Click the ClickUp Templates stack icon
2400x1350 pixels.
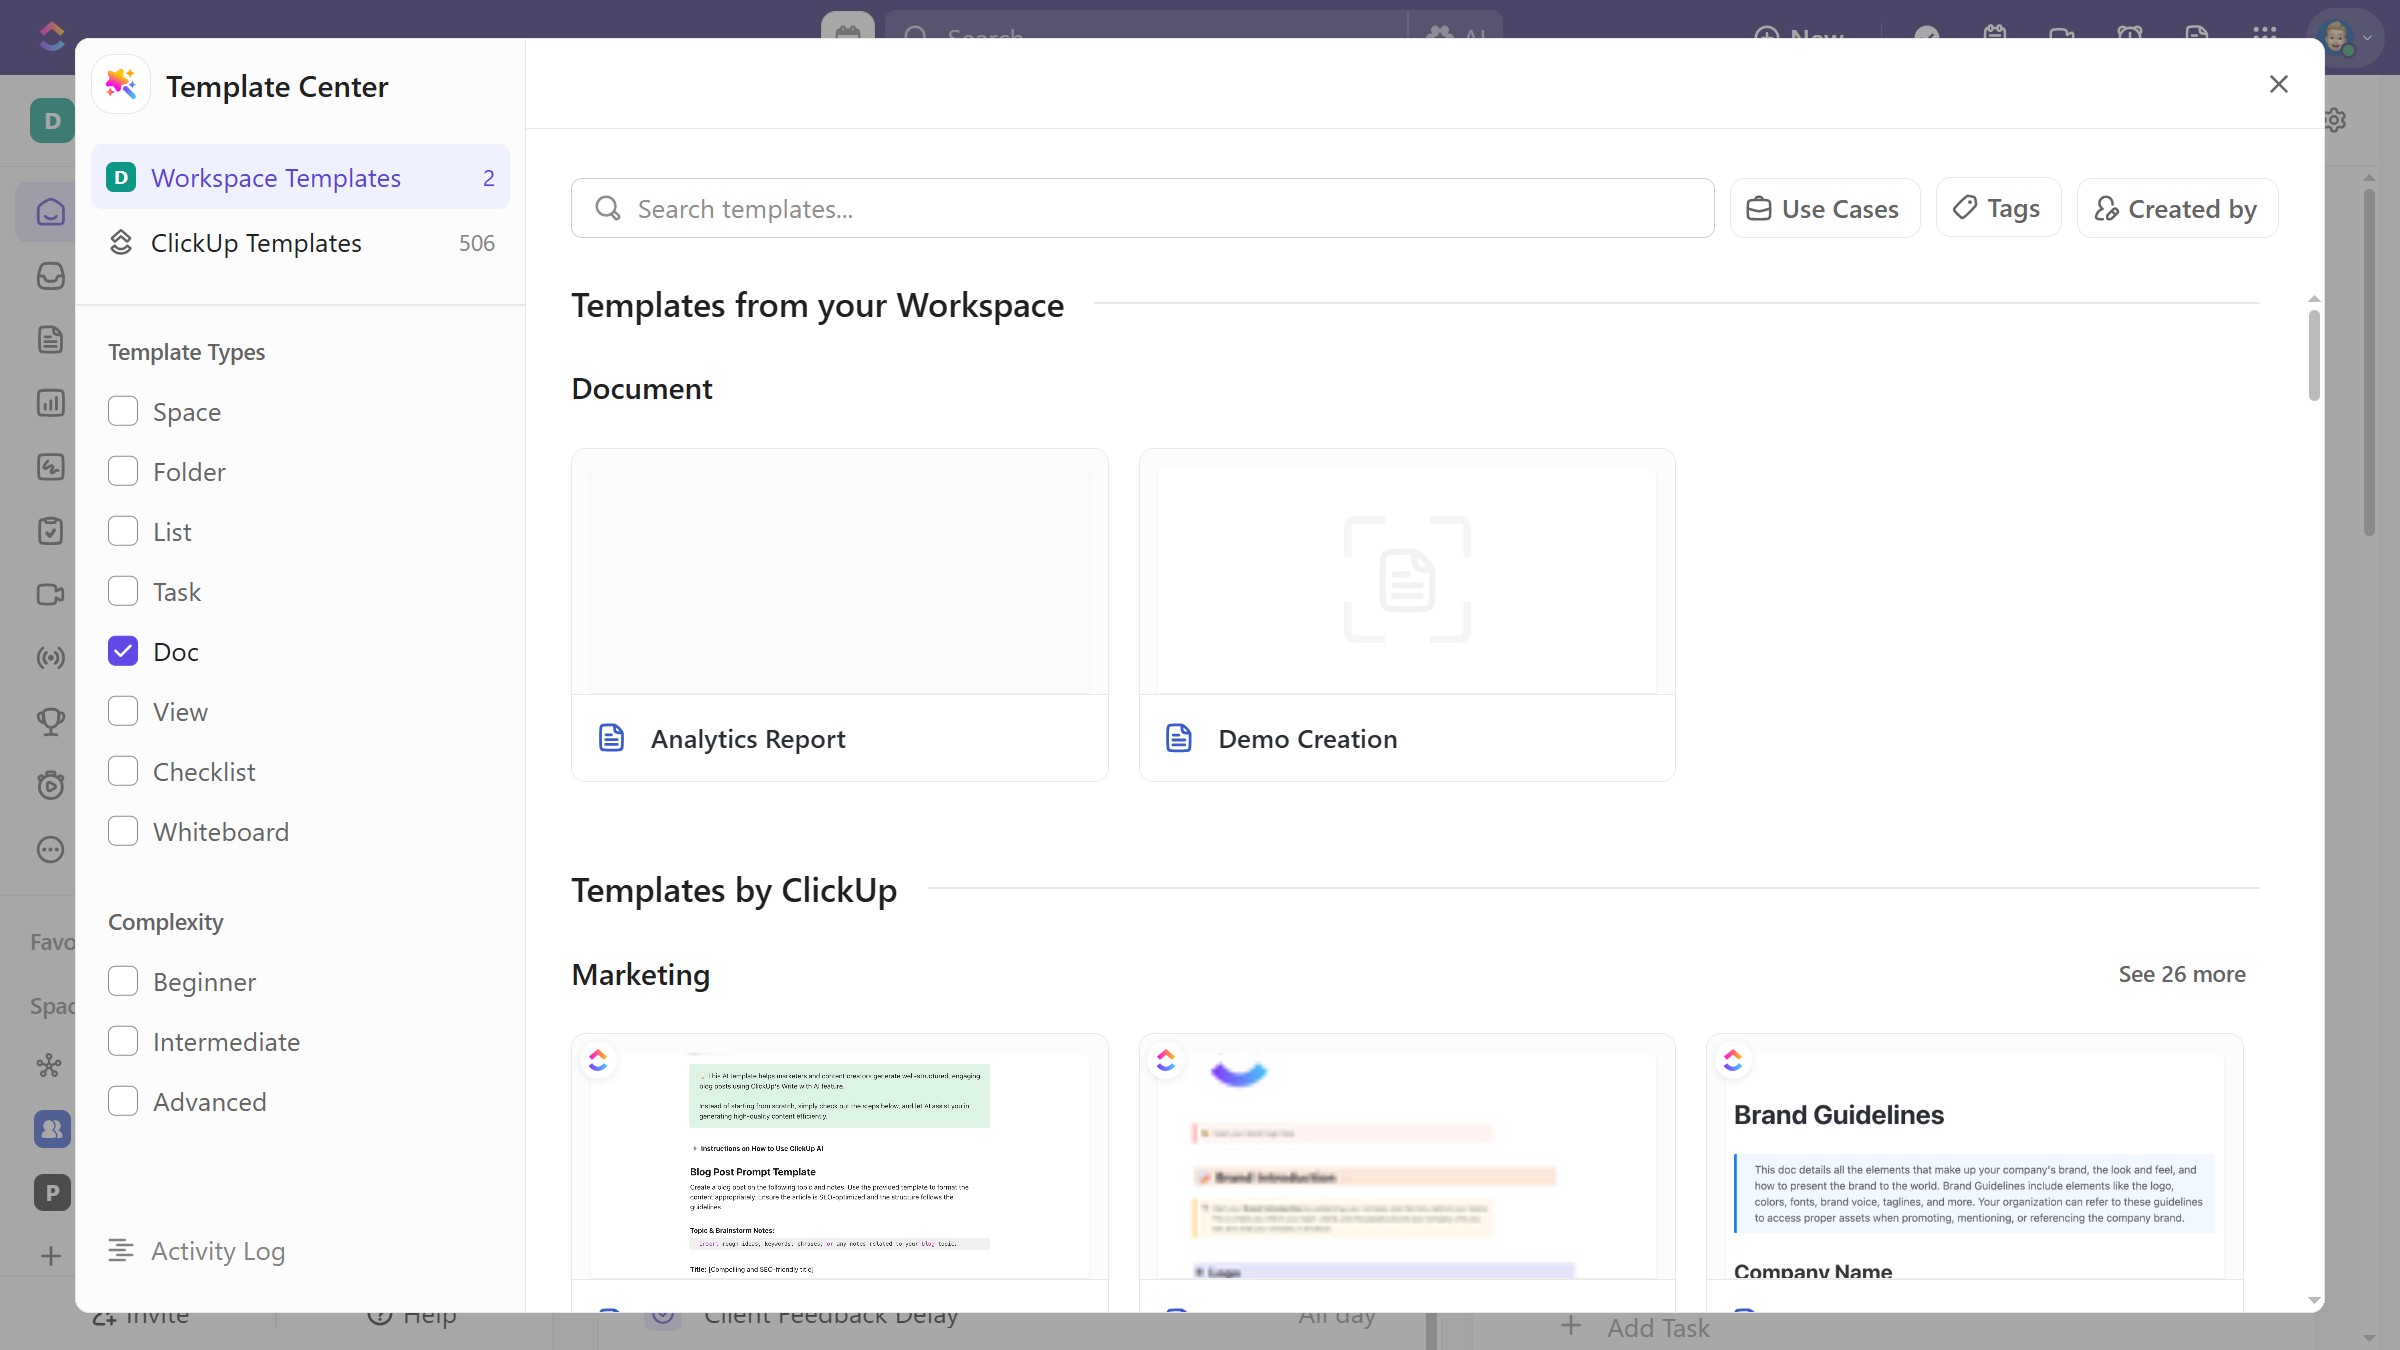pyautogui.click(x=121, y=243)
